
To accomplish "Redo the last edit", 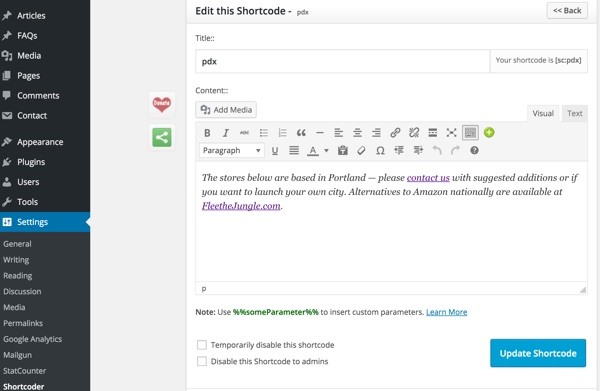I will click(x=455, y=150).
